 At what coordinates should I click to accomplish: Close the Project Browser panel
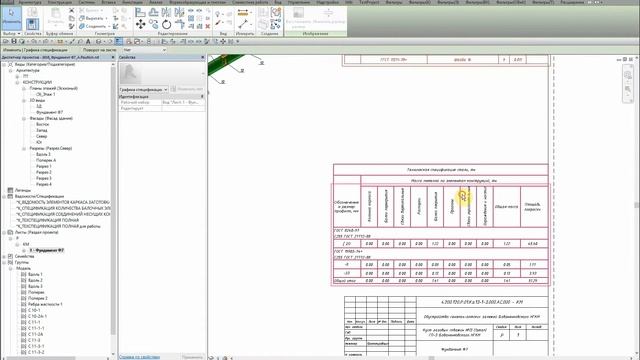[113, 57]
